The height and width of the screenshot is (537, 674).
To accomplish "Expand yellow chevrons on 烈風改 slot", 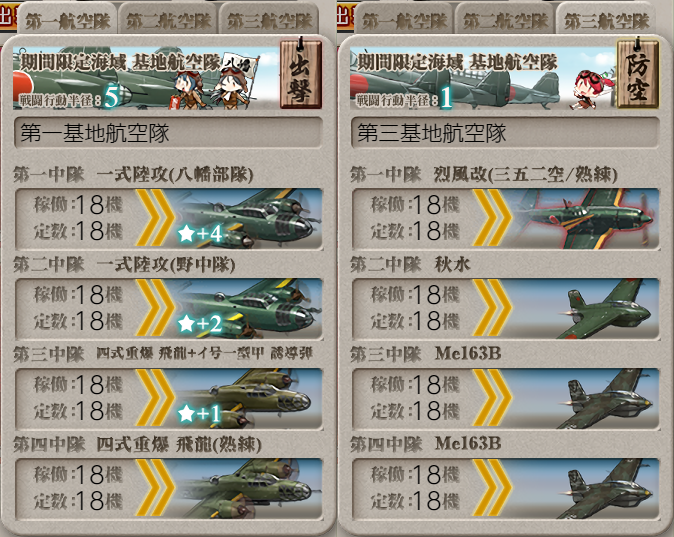I will click(x=492, y=218).
